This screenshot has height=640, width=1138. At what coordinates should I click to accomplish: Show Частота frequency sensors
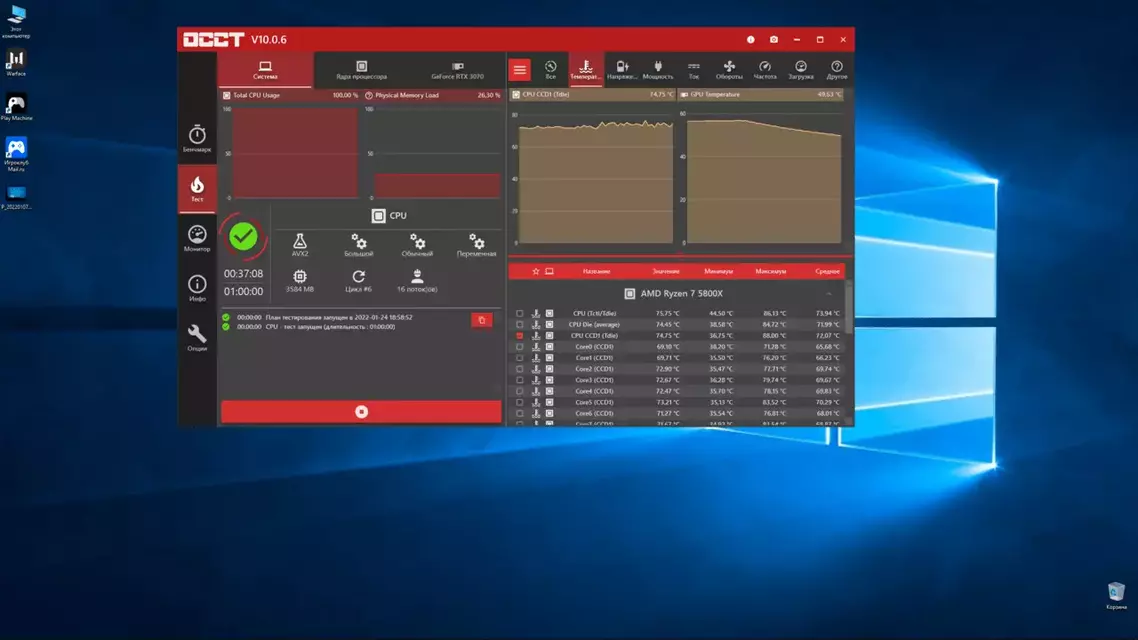coord(765,70)
